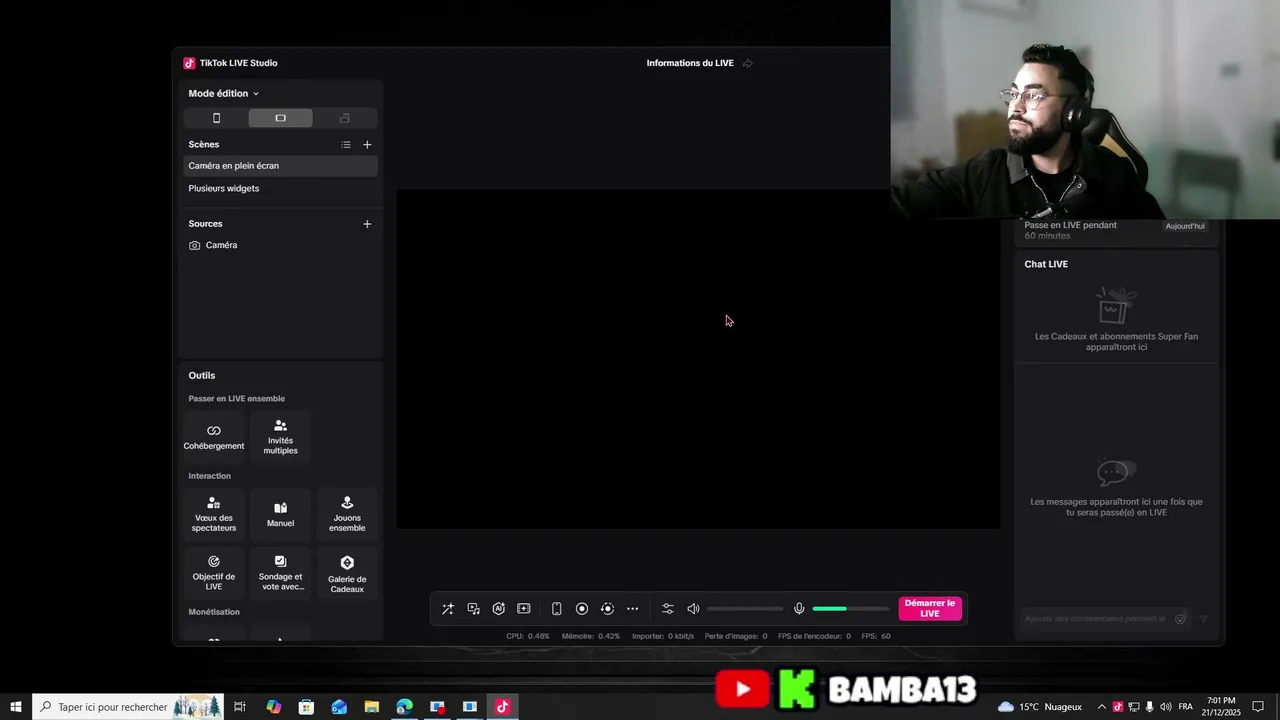Open the media music icon in toolbar
This screenshot has height=720, width=1280.
474,609
